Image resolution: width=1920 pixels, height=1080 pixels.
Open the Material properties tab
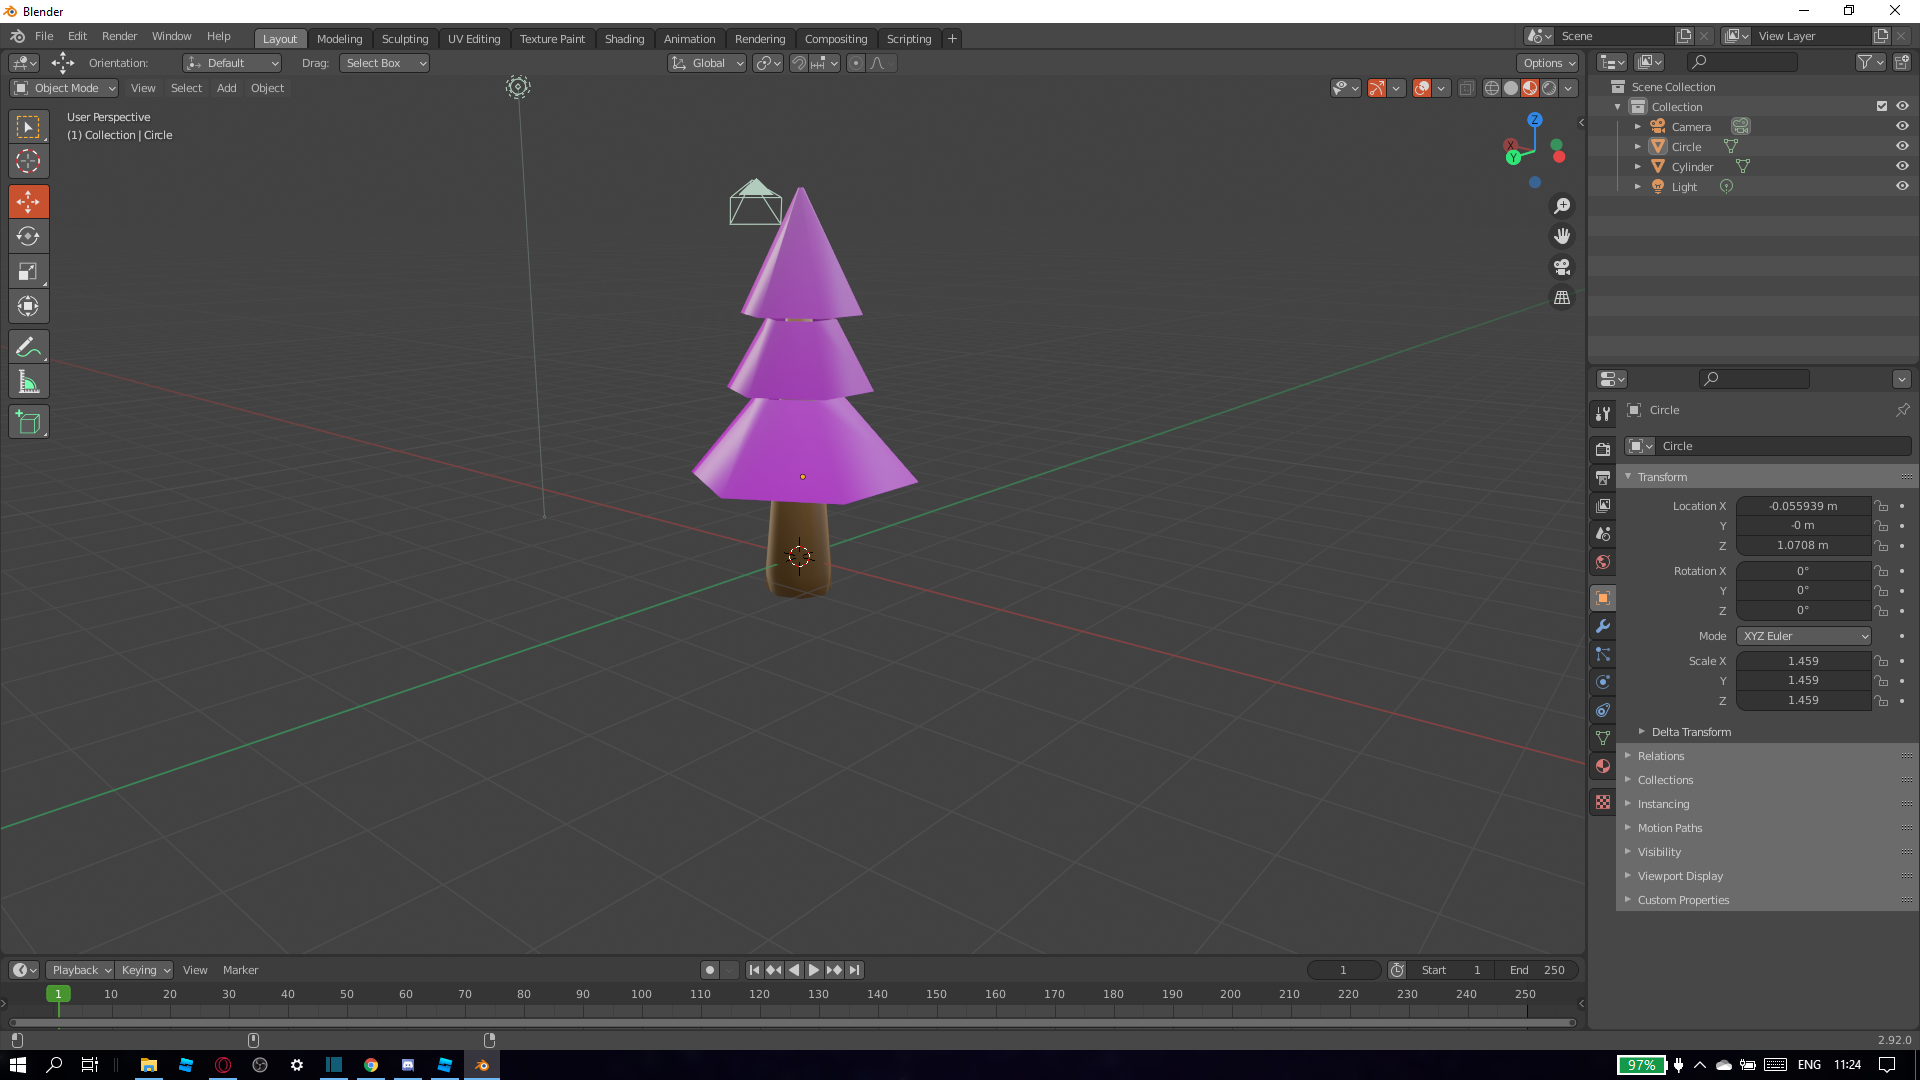coord(1603,766)
